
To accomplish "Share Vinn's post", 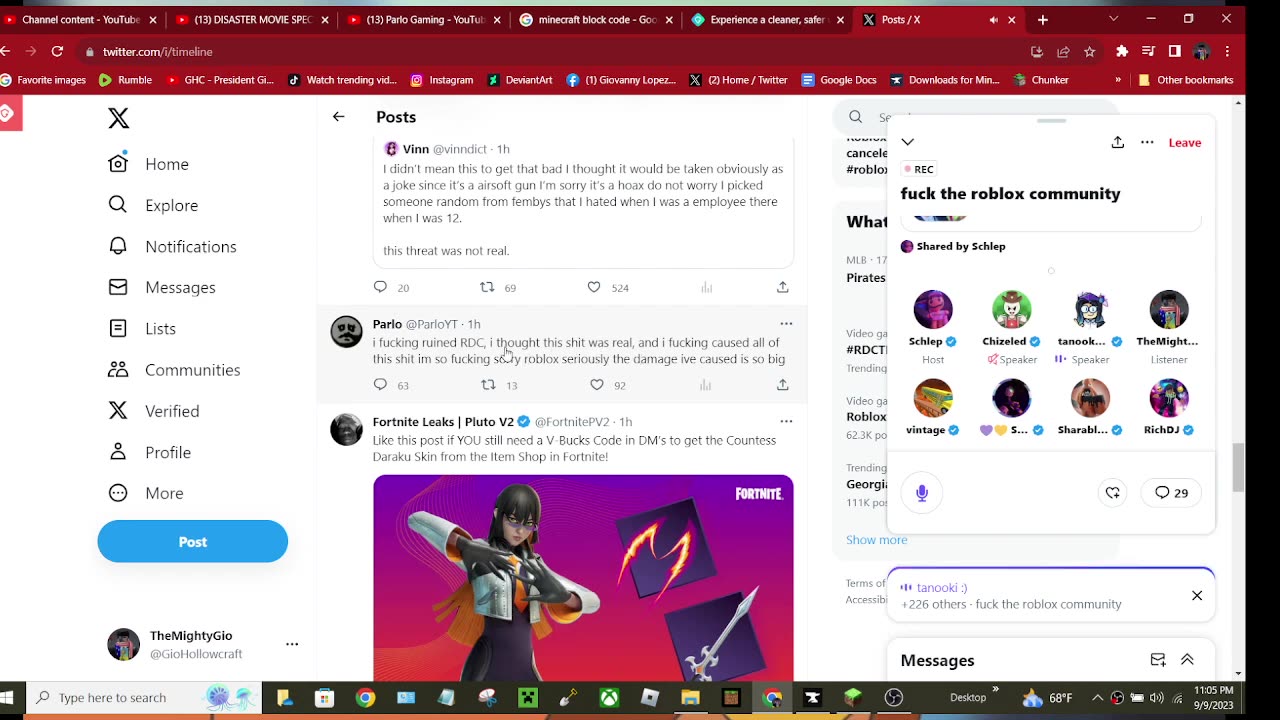I will click(782, 287).
